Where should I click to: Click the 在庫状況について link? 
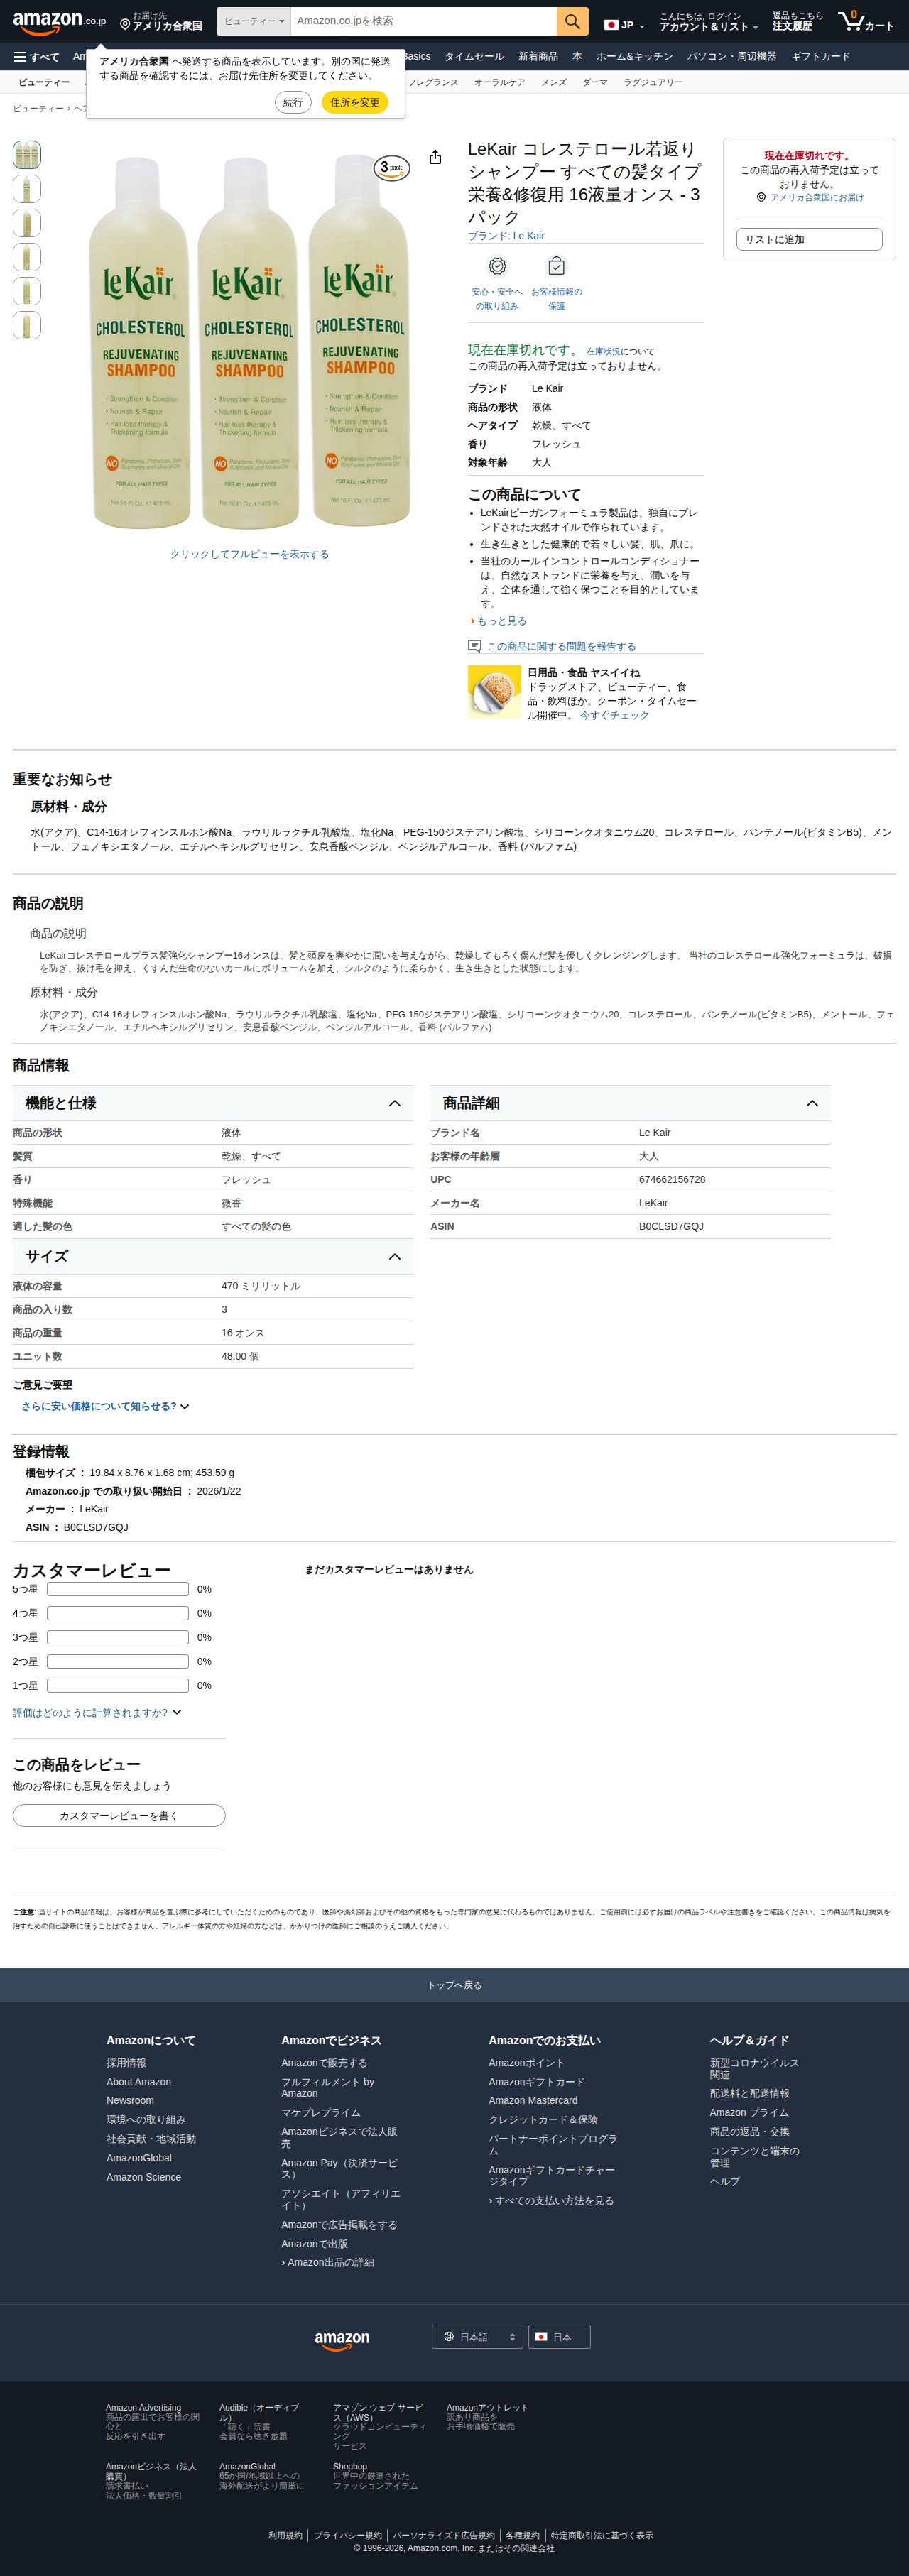coord(620,352)
